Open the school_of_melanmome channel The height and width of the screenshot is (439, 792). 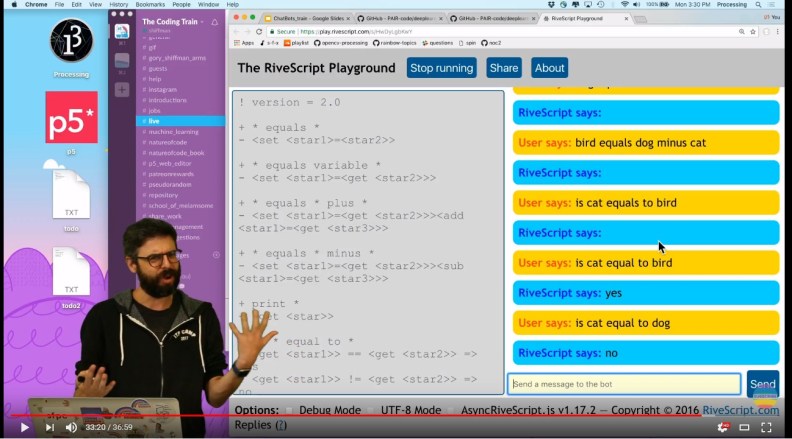tap(180, 206)
